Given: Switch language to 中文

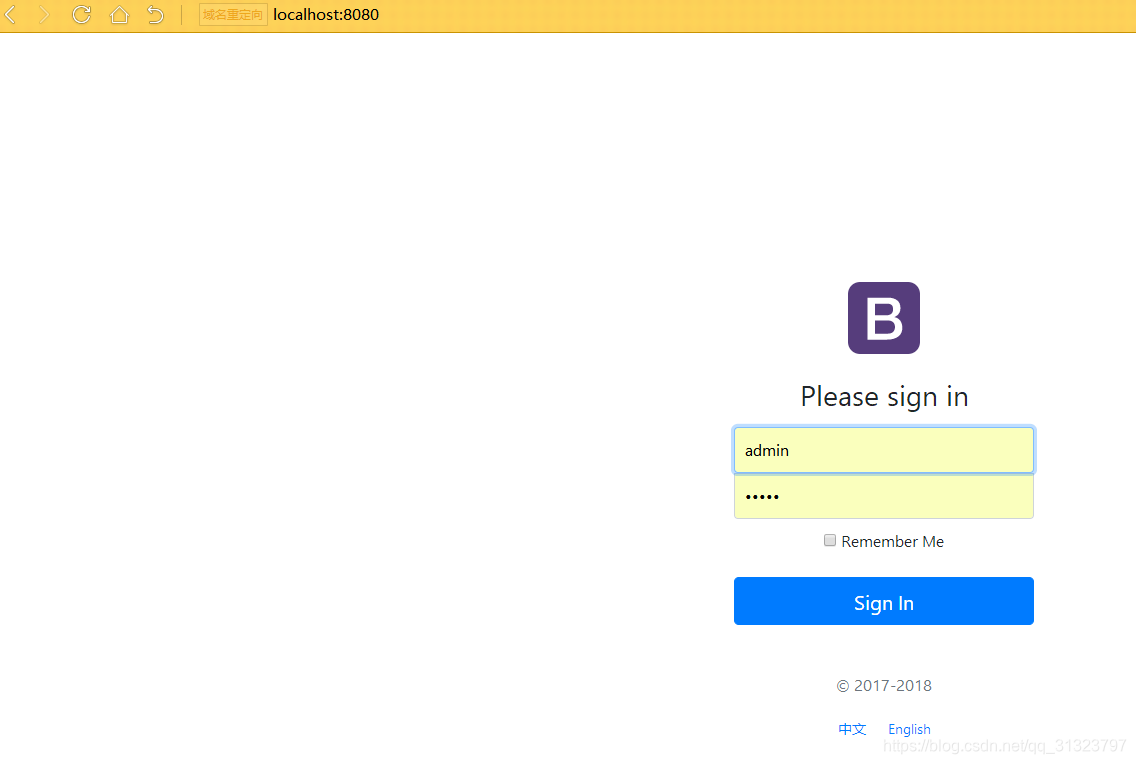Looking at the screenshot, I should point(852,729).
